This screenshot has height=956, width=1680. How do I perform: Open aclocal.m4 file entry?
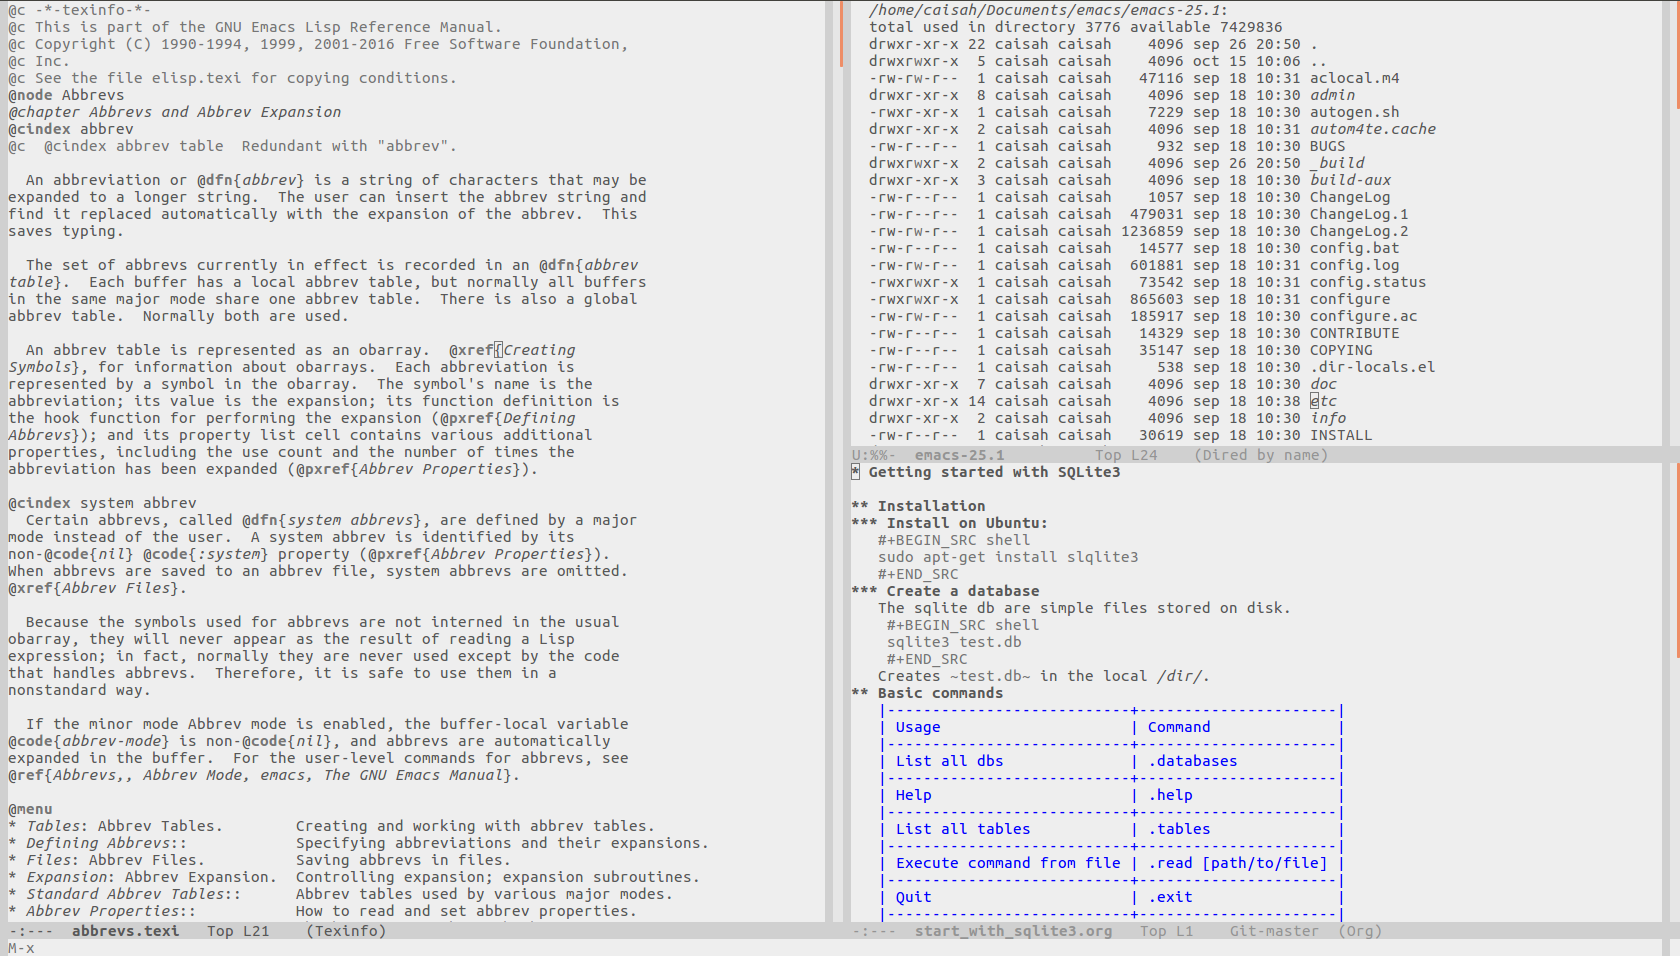click(x=1355, y=78)
